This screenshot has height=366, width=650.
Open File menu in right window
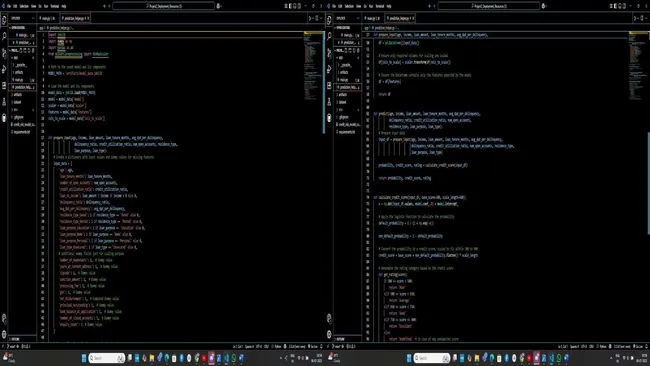334,6
